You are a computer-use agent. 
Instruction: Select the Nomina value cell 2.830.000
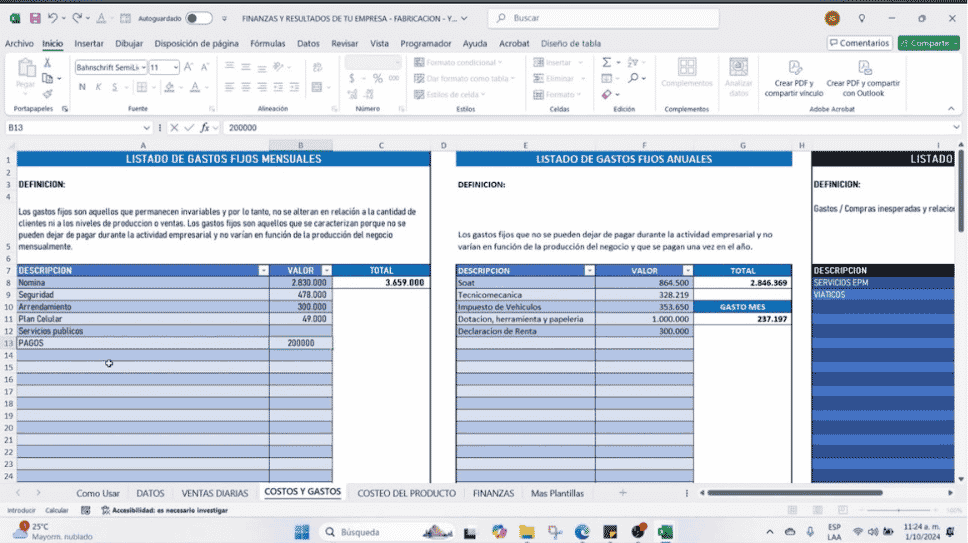tap(301, 283)
